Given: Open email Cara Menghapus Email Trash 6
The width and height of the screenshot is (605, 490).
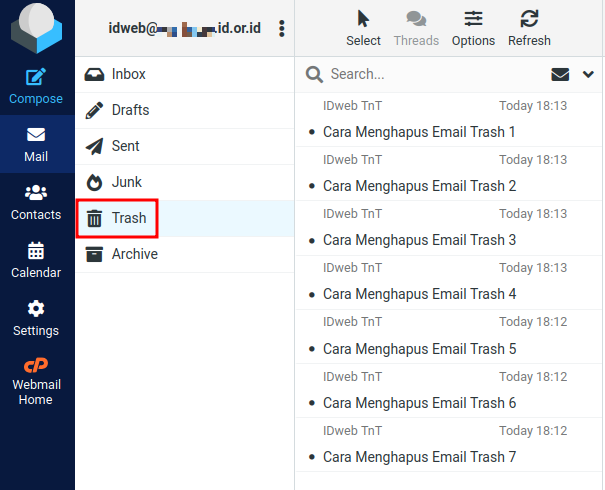Looking at the screenshot, I should pos(449,390).
